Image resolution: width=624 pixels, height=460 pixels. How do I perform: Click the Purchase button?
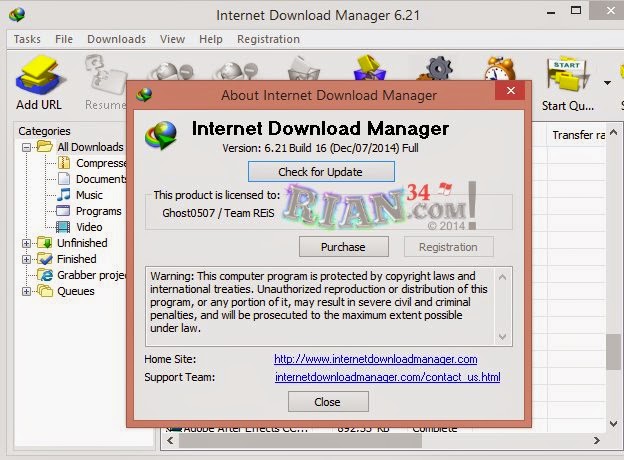343,247
